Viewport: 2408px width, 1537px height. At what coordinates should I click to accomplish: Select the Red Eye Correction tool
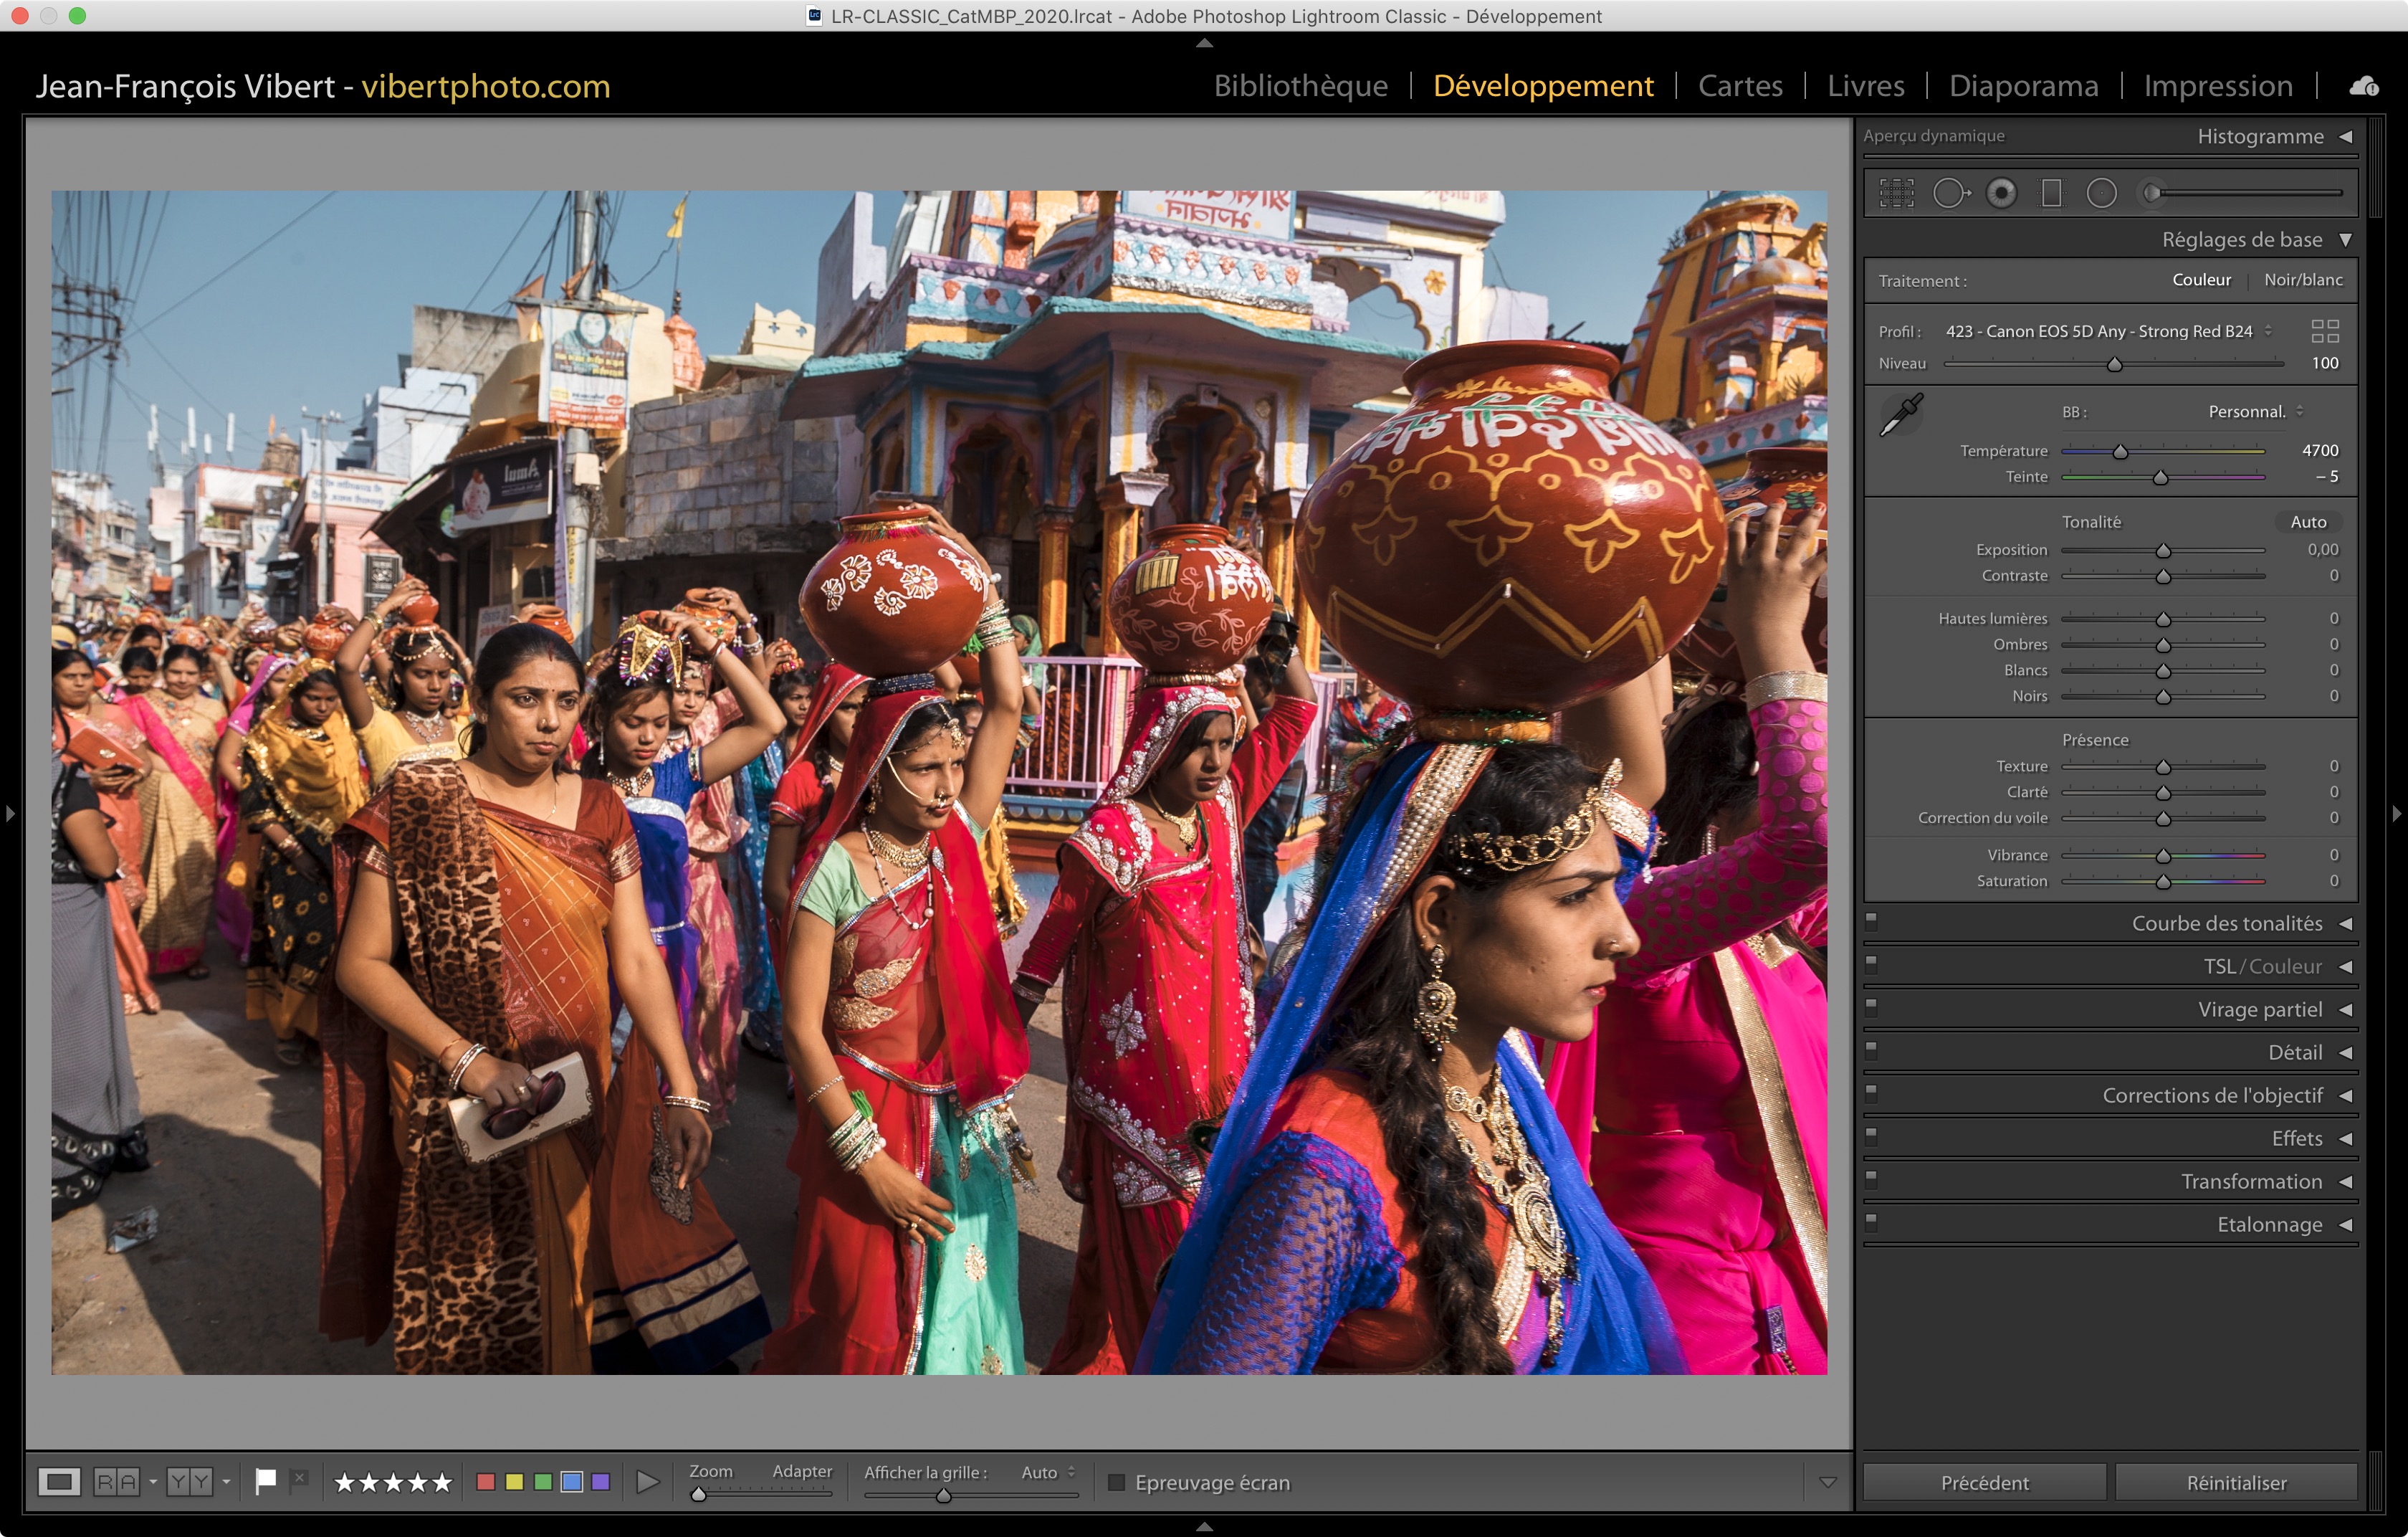click(2001, 193)
